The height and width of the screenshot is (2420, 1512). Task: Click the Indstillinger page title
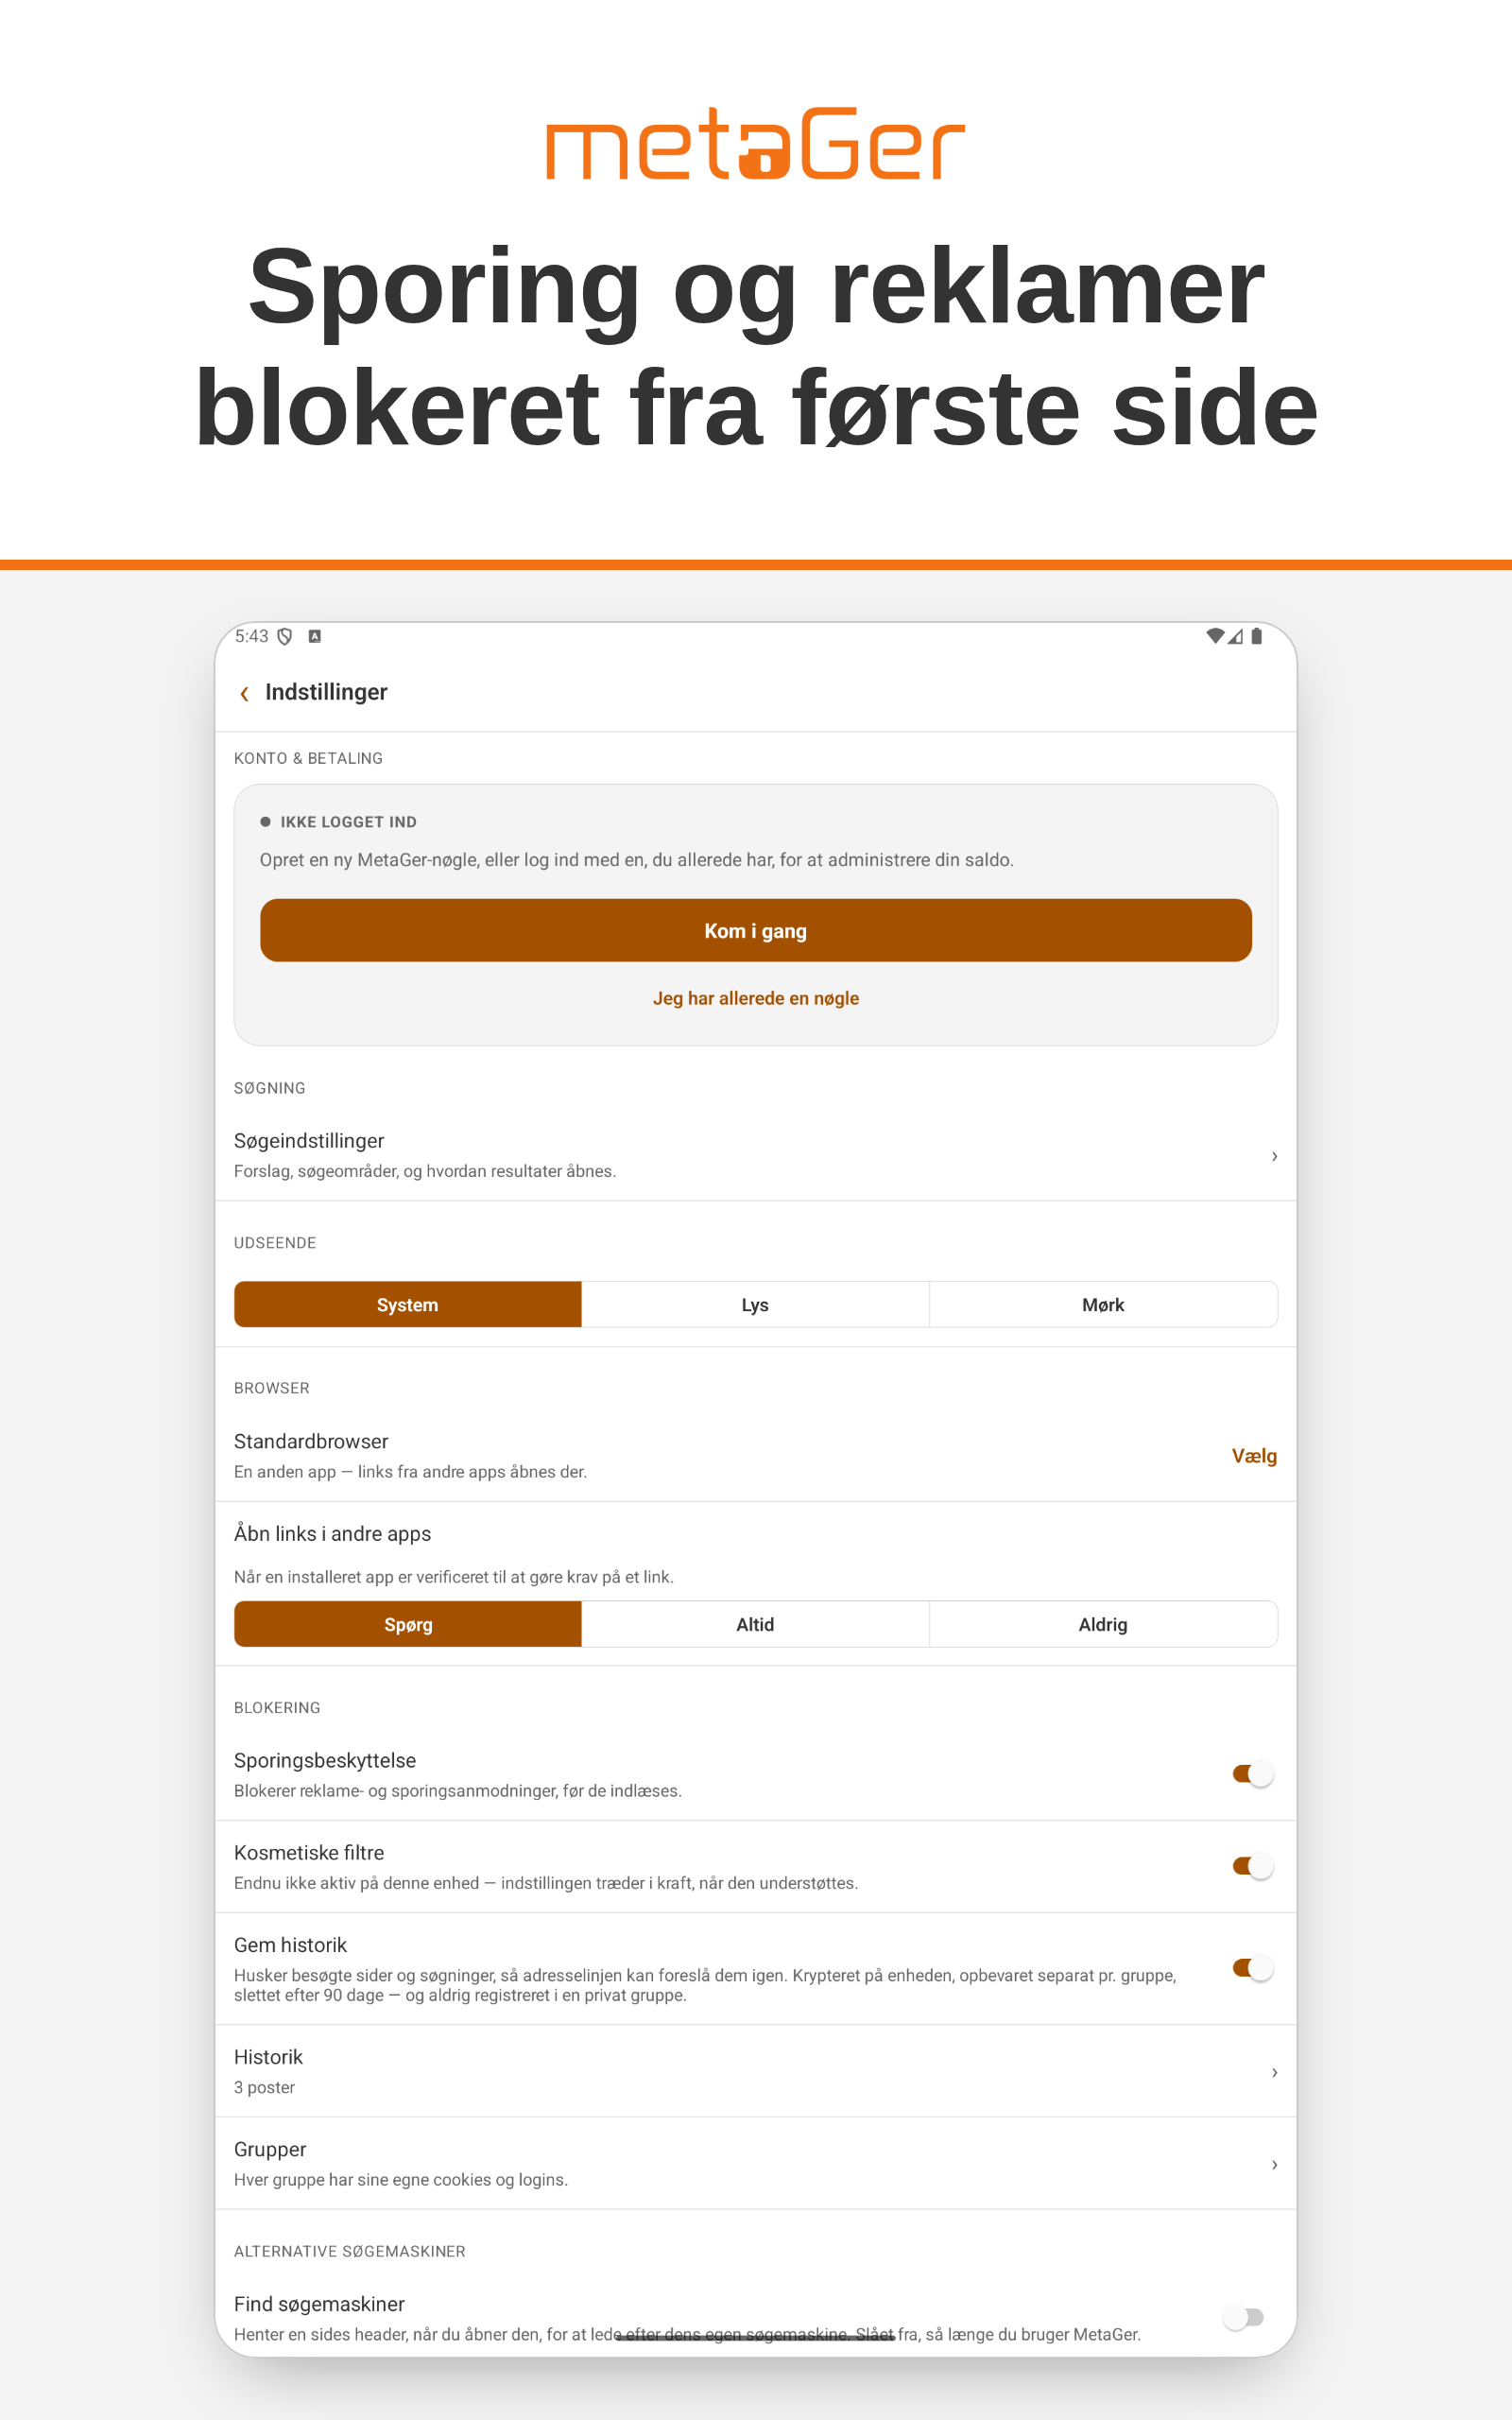pyautogui.click(x=326, y=692)
